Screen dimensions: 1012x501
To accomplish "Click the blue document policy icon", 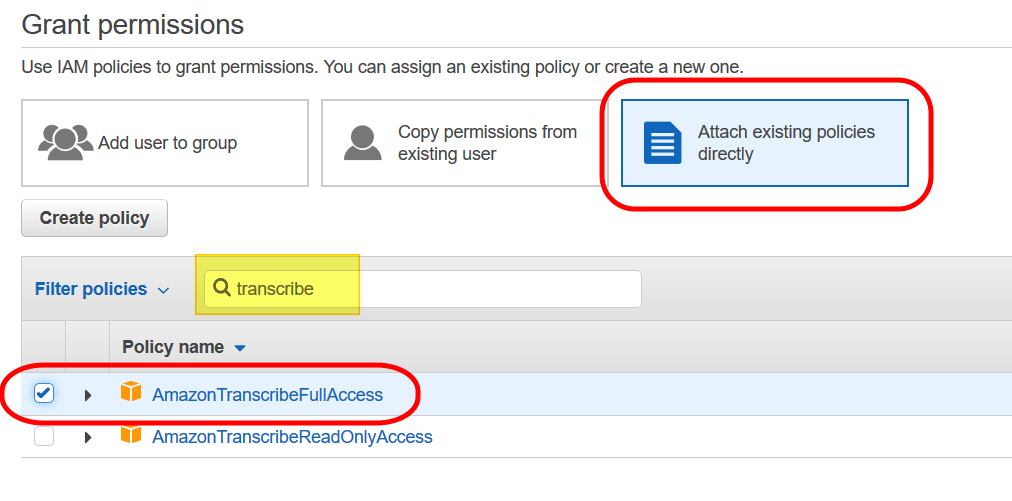I will pos(661,143).
